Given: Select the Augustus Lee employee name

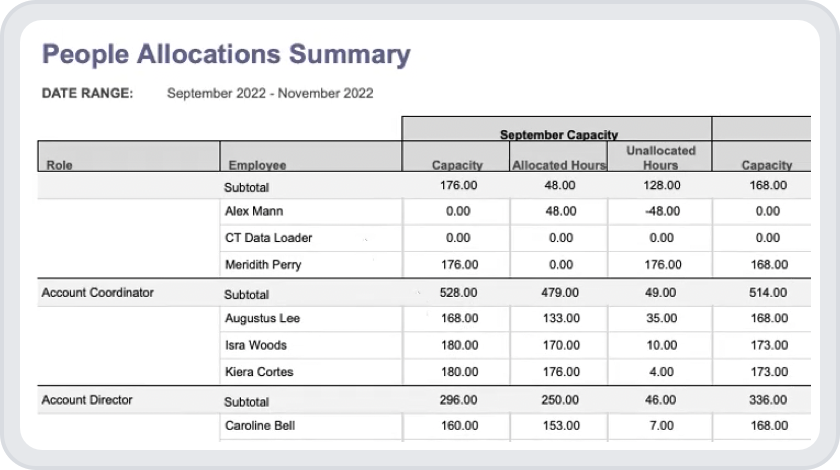Looking at the screenshot, I should pyautogui.click(x=262, y=318).
